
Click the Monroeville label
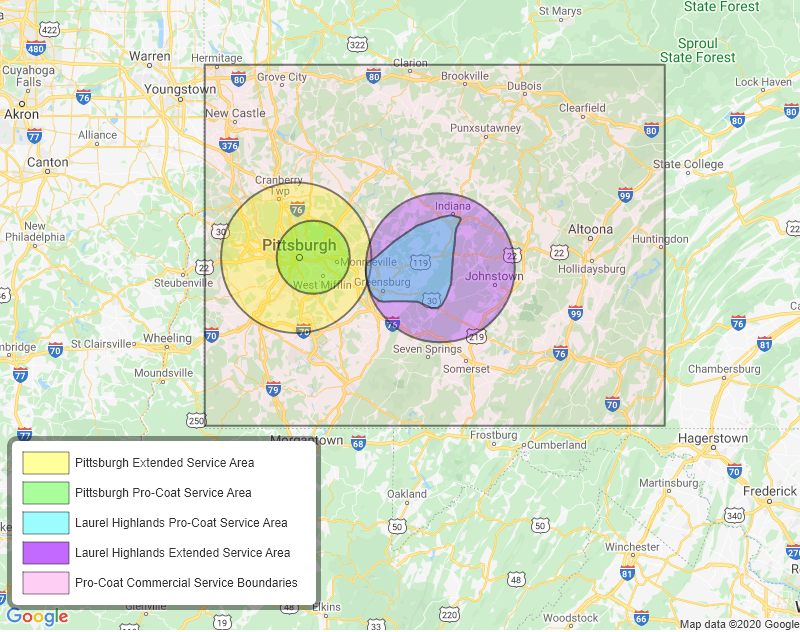(368, 262)
